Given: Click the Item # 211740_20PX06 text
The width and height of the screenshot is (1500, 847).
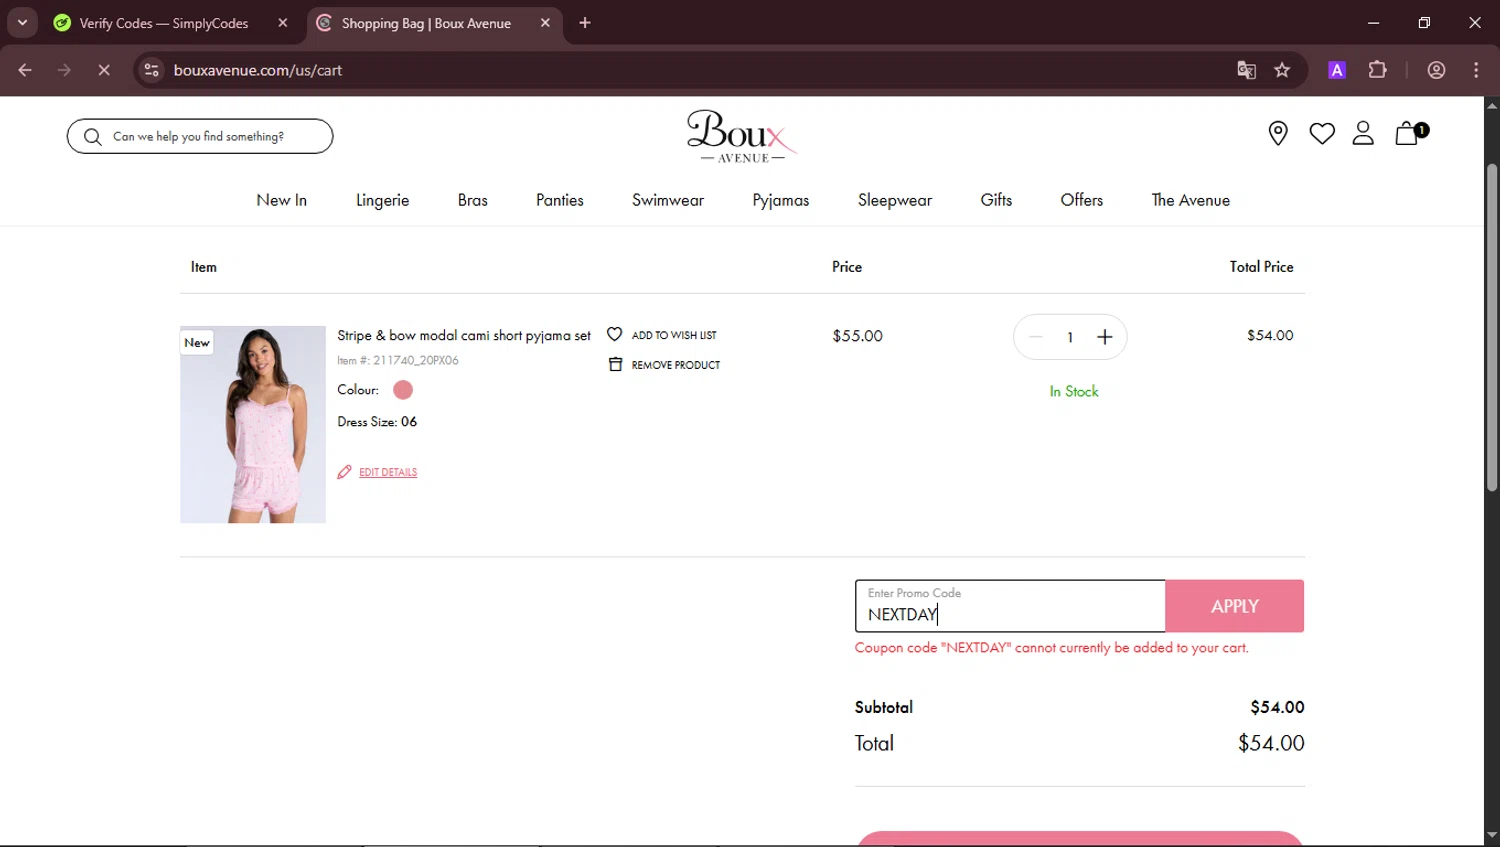Looking at the screenshot, I should pyautogui.click(x=398, y=360).
